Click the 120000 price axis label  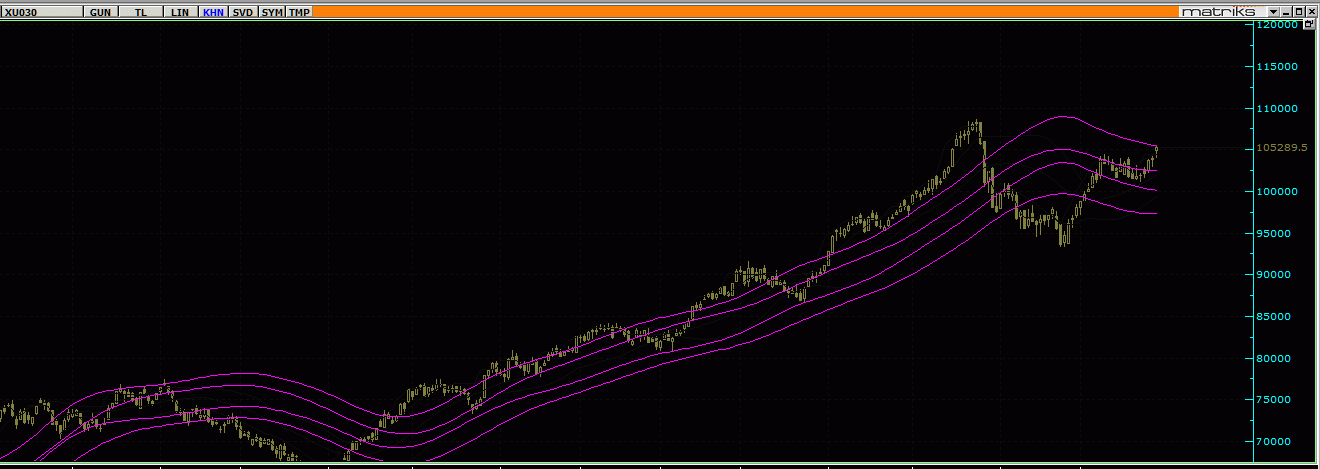point(1277,24)
